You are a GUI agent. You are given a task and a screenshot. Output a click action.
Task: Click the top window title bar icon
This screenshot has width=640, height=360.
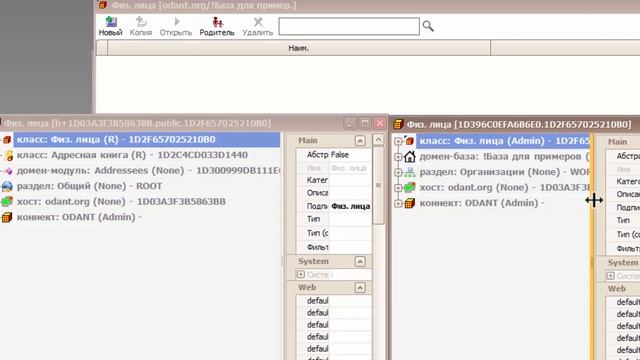tap(103, 5)
